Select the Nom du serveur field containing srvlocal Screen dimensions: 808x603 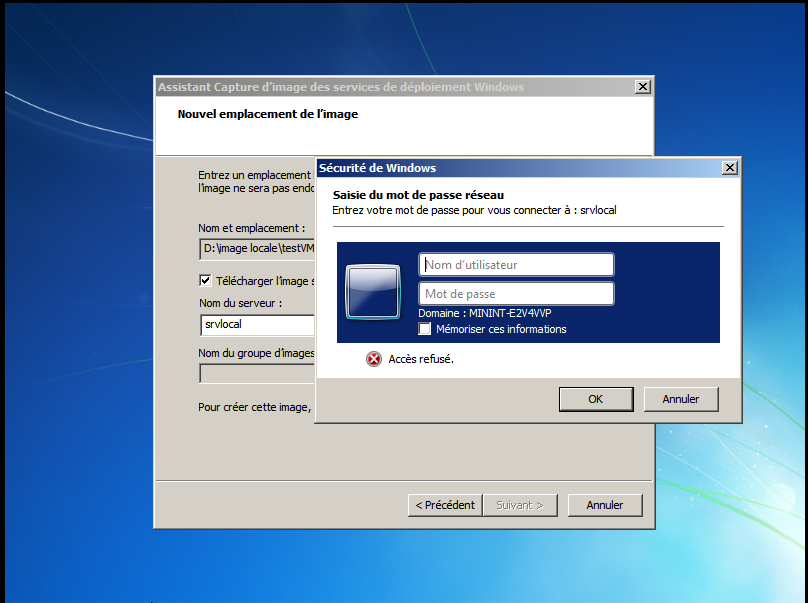click(x=257, y=325)
